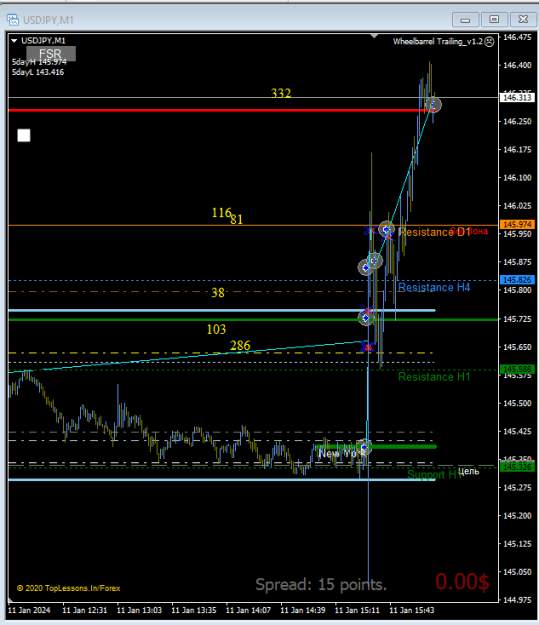Click the '11 Jan 15:11' time axis label
Image resolution: width=539 pixels, height=625 pixels.
click(x=357, y=610)
